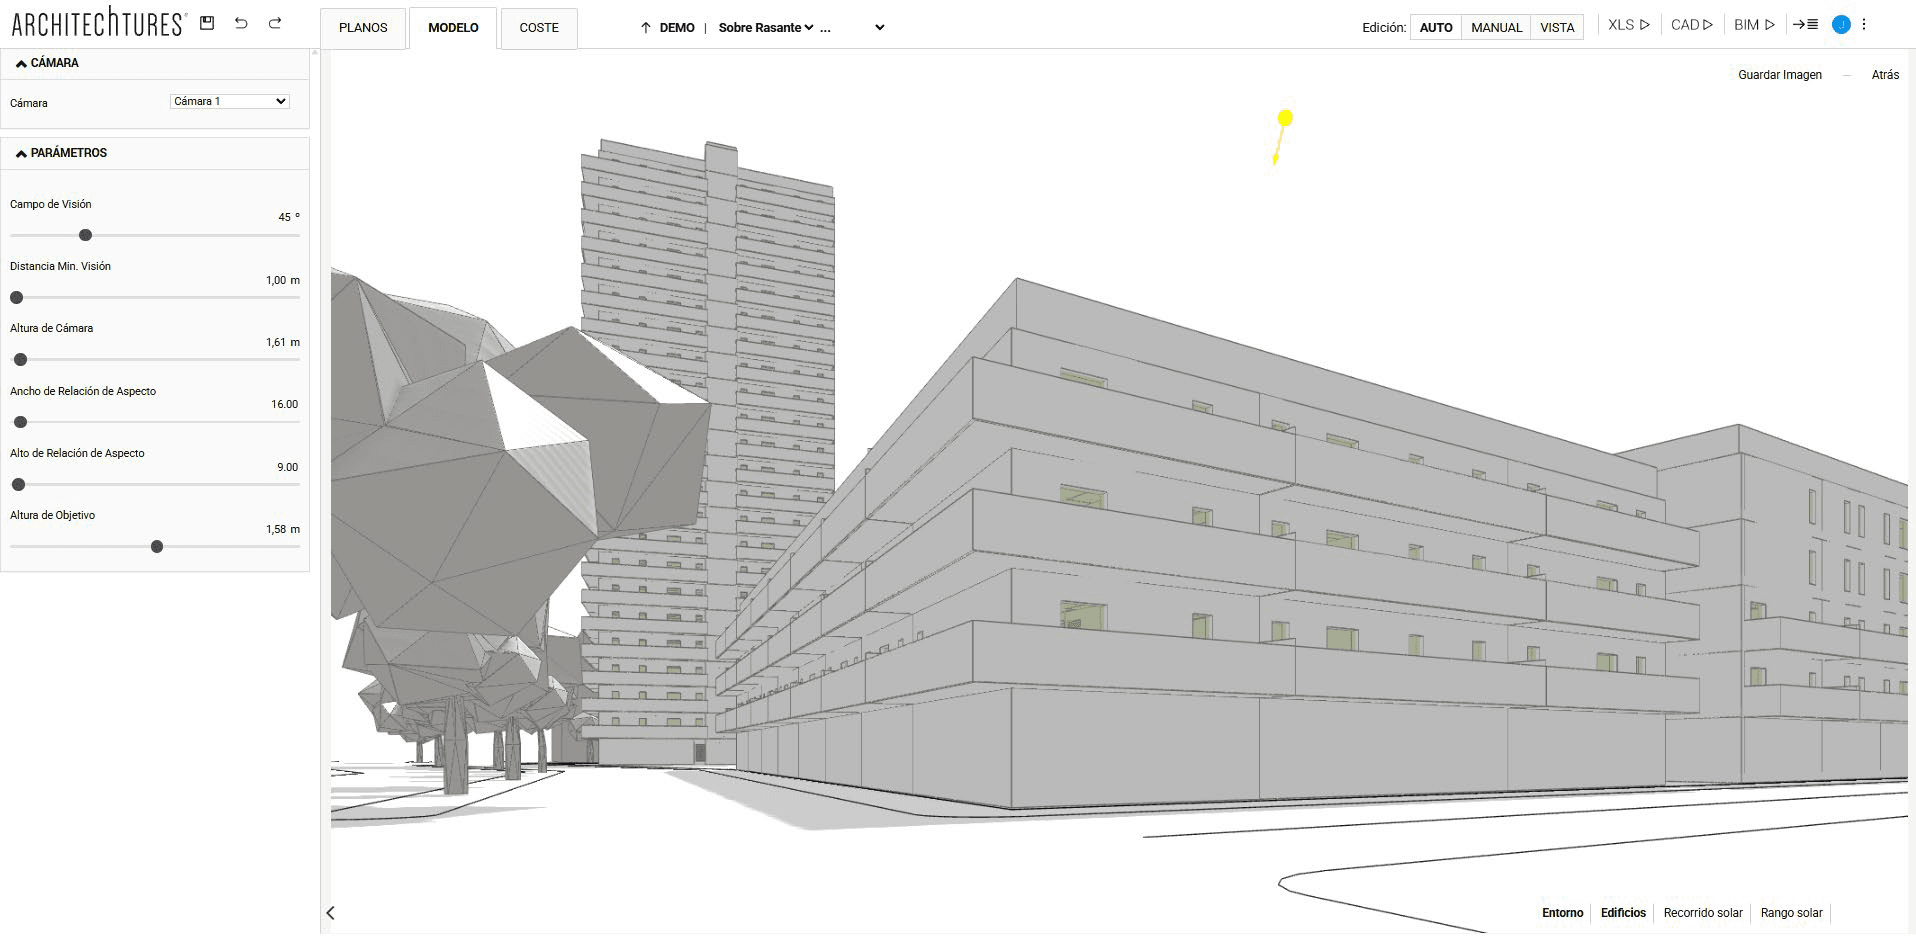
Task: Click the blue user account icon
Action: click(x=1840, y=24)
